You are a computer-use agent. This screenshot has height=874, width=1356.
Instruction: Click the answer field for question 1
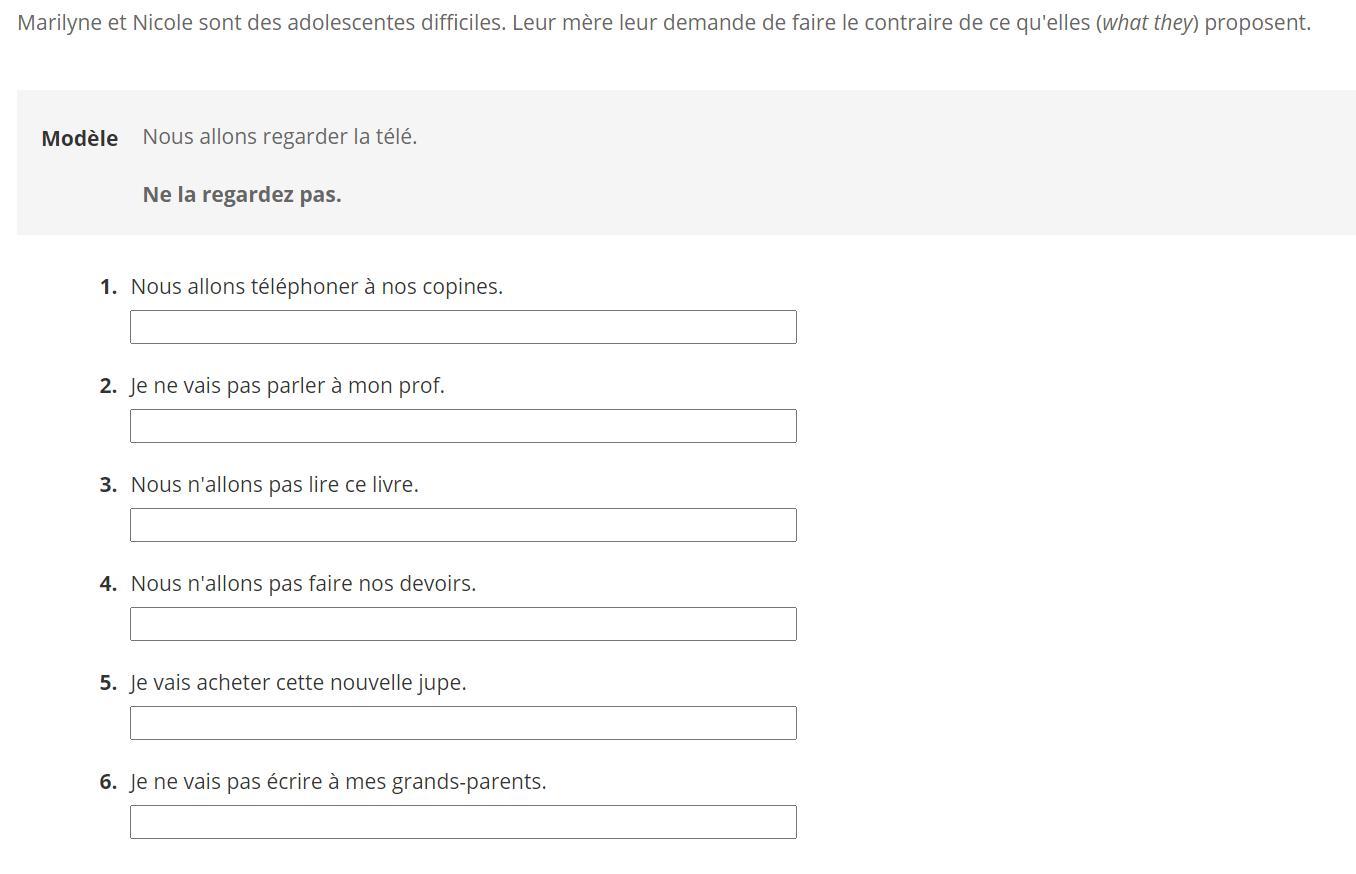click(x=463, y=327)
